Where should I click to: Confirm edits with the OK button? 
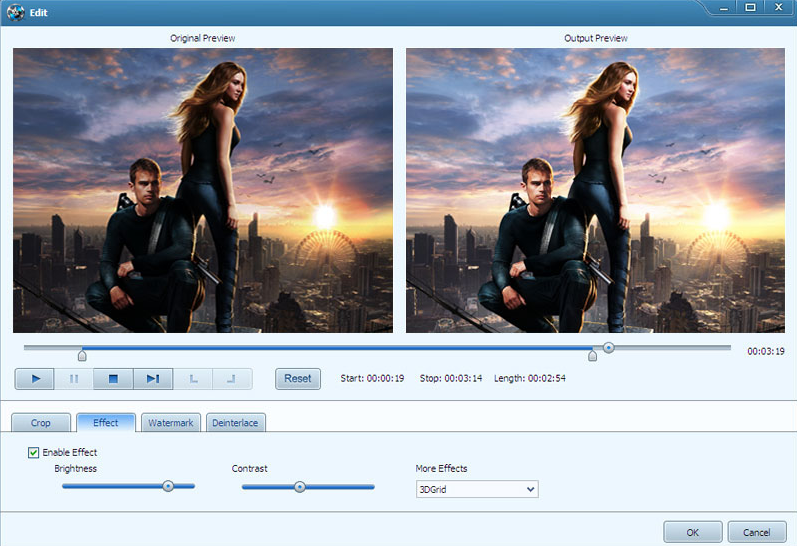pos(692,531)
